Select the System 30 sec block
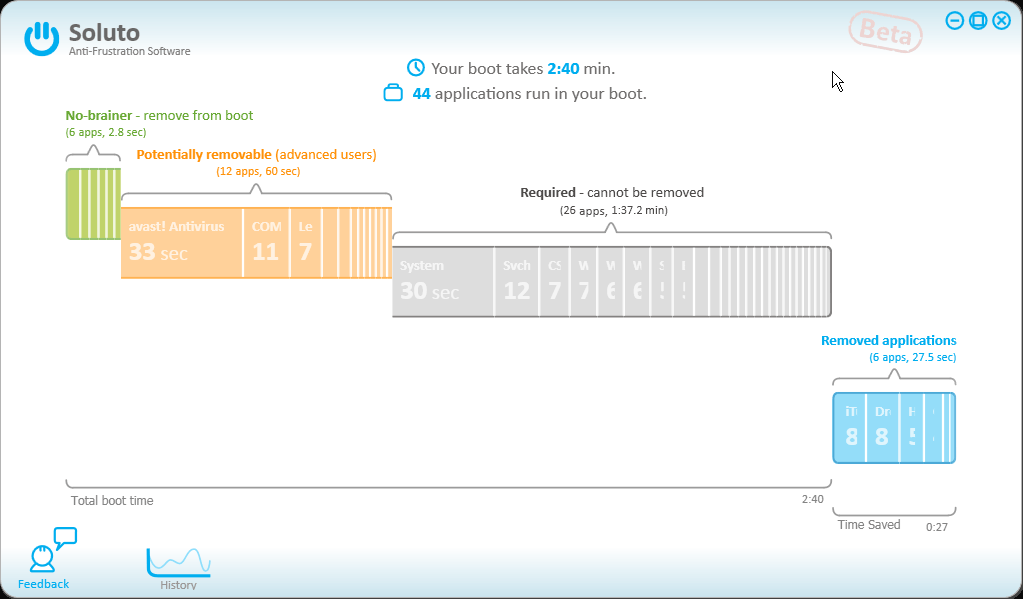The width and height of the screenshot is (1023, 599). 443,282
